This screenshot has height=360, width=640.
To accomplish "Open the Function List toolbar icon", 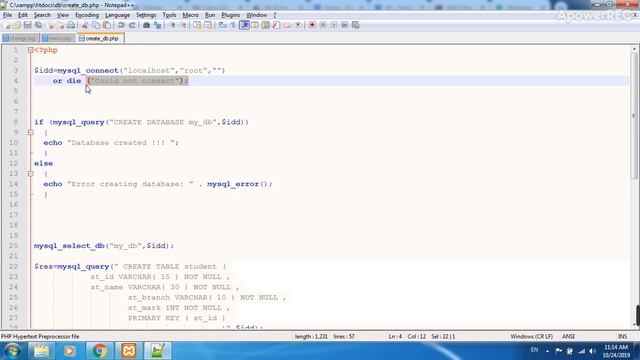I will [x=276, y=25].
